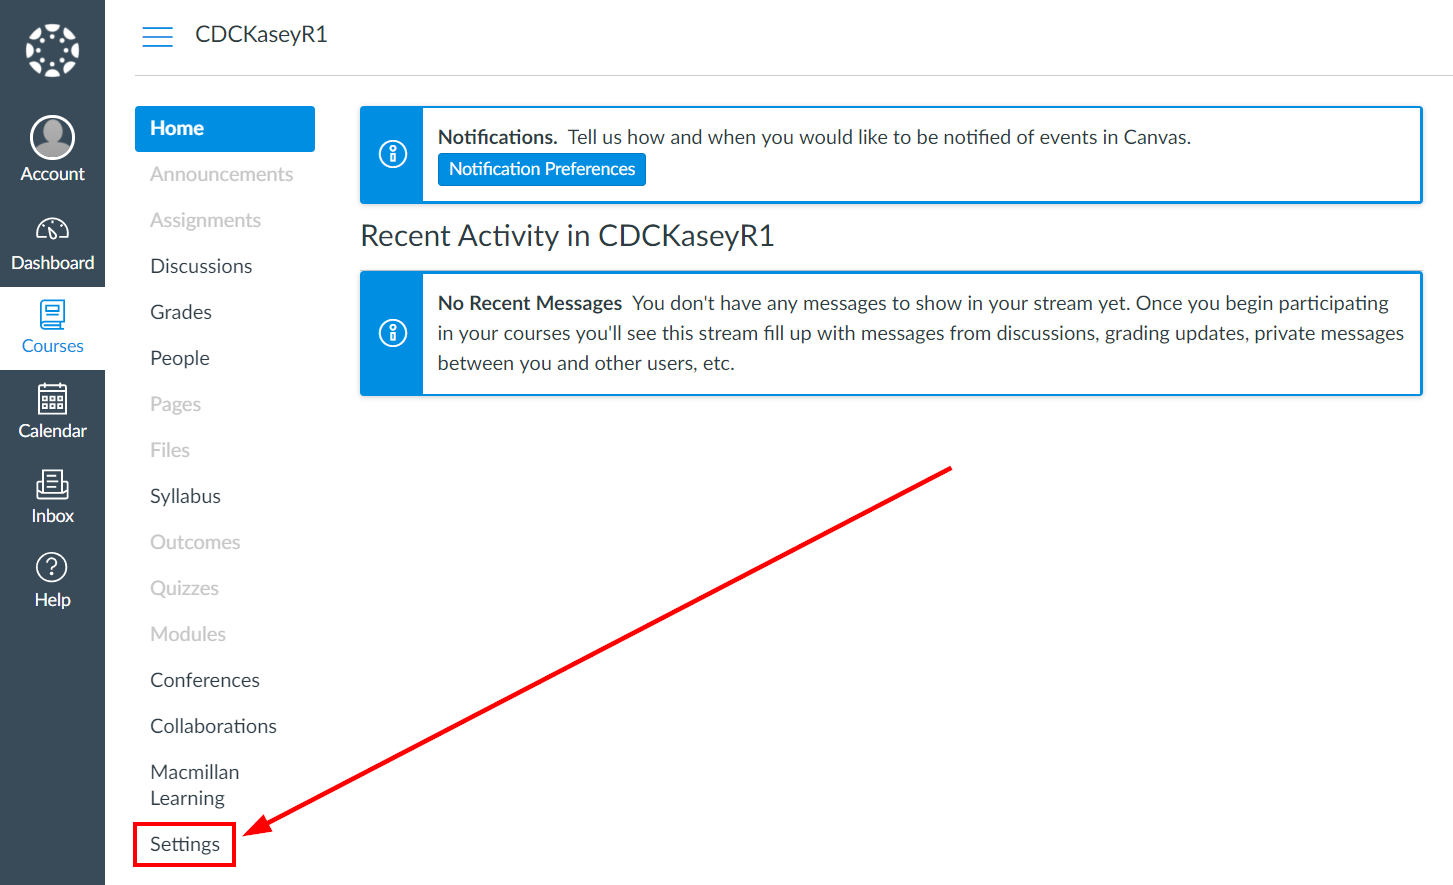
Task: Navigate to Conferences
Action: click(x=204, y=679)
